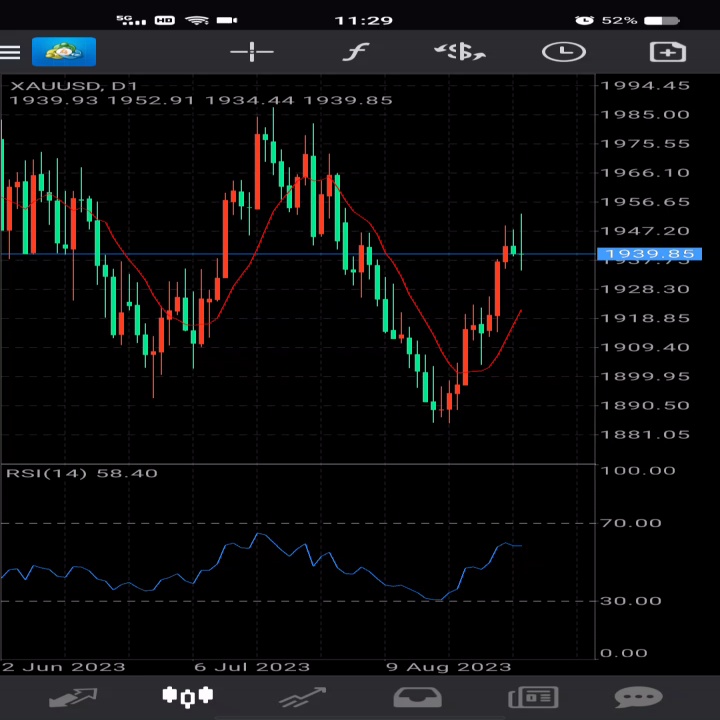Select the Chart candlestick tab

pyautogui.click(x=188, y=695)
